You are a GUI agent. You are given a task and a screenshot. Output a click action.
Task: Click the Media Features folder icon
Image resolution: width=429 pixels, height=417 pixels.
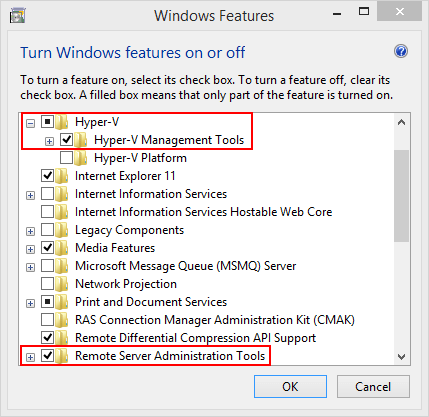[x=62, y=248]
